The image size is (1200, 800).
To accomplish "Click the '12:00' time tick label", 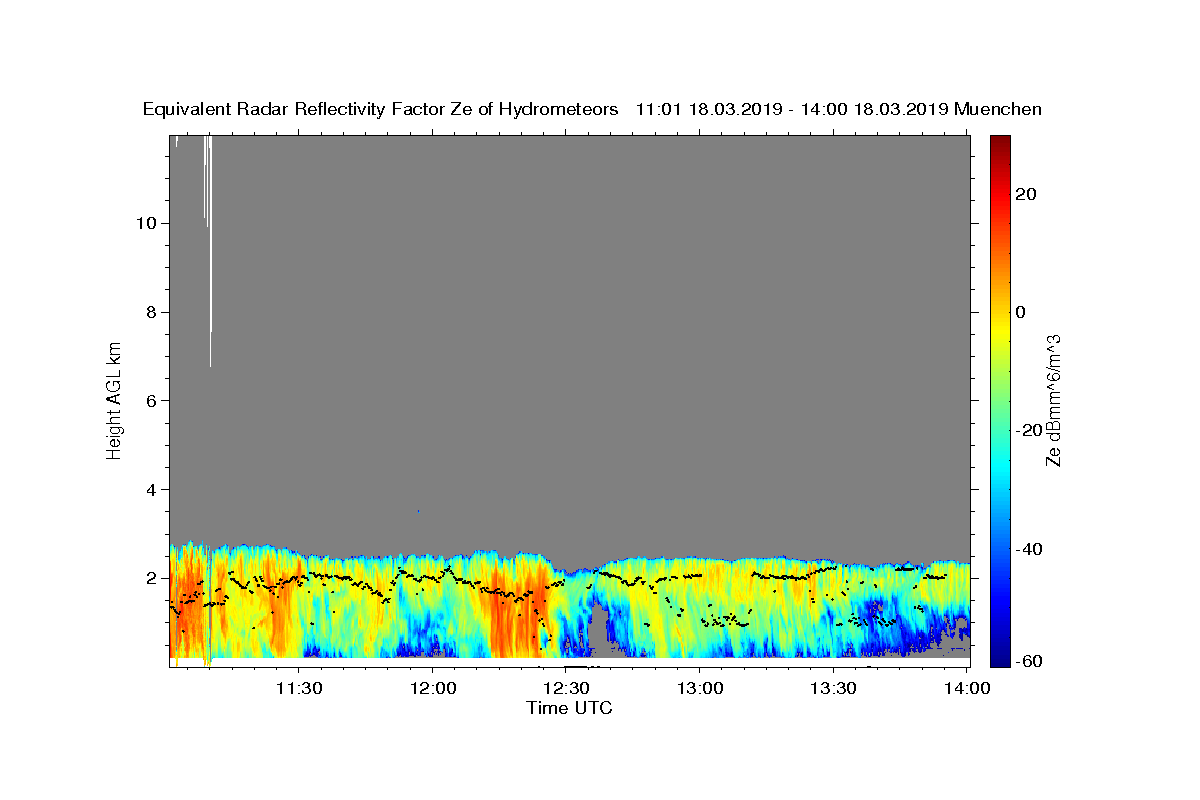I will point(433,688).
